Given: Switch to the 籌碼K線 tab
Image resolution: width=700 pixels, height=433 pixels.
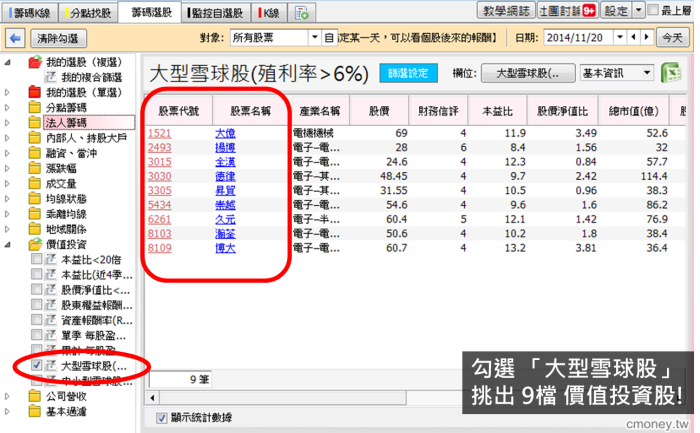Looking at the screenshot, I should click(33, 12).
